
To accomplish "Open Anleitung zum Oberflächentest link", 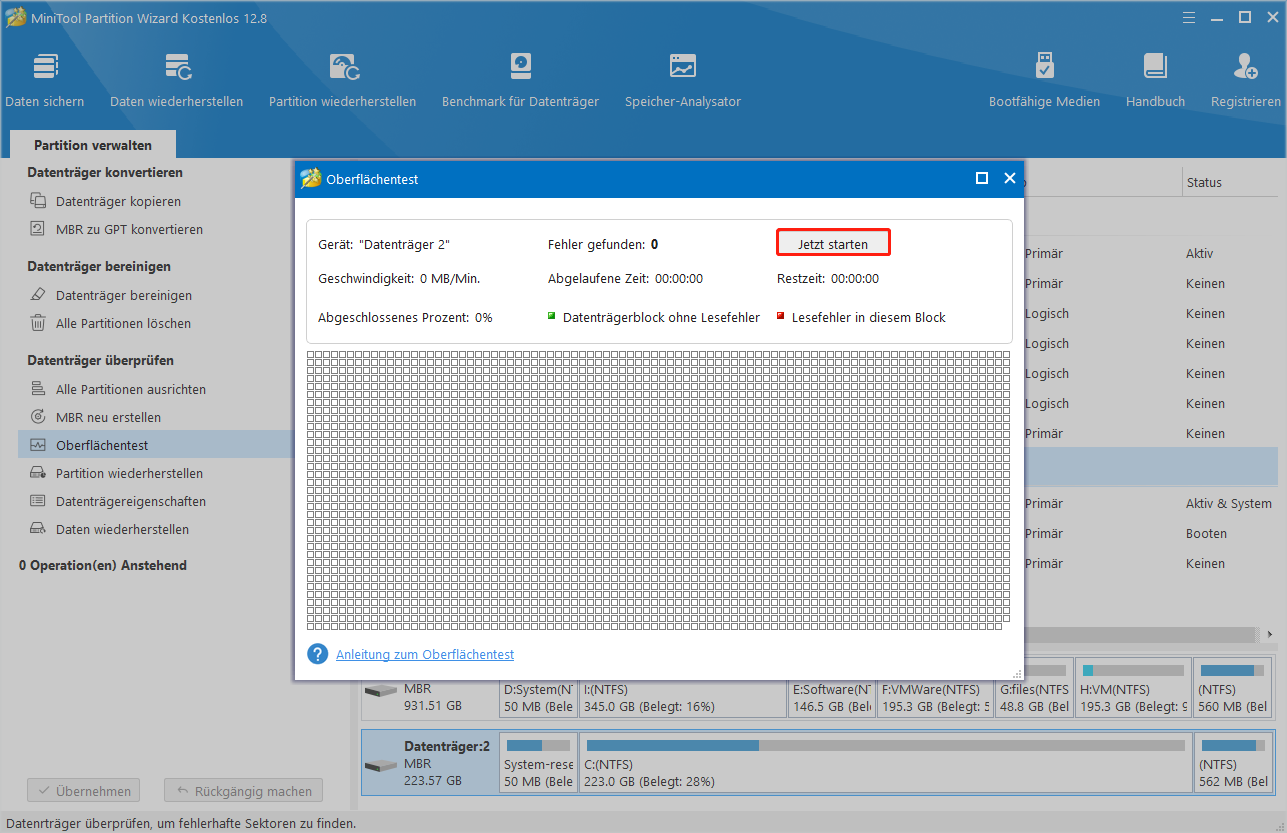I will click(x=425, y=654).
